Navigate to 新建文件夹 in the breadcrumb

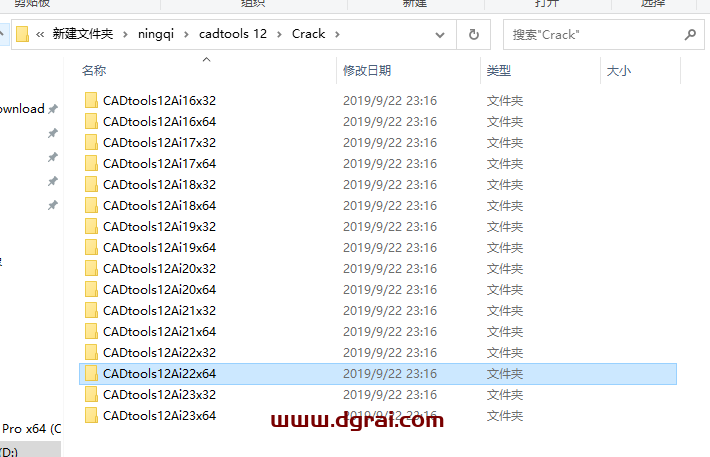(83, 34)
